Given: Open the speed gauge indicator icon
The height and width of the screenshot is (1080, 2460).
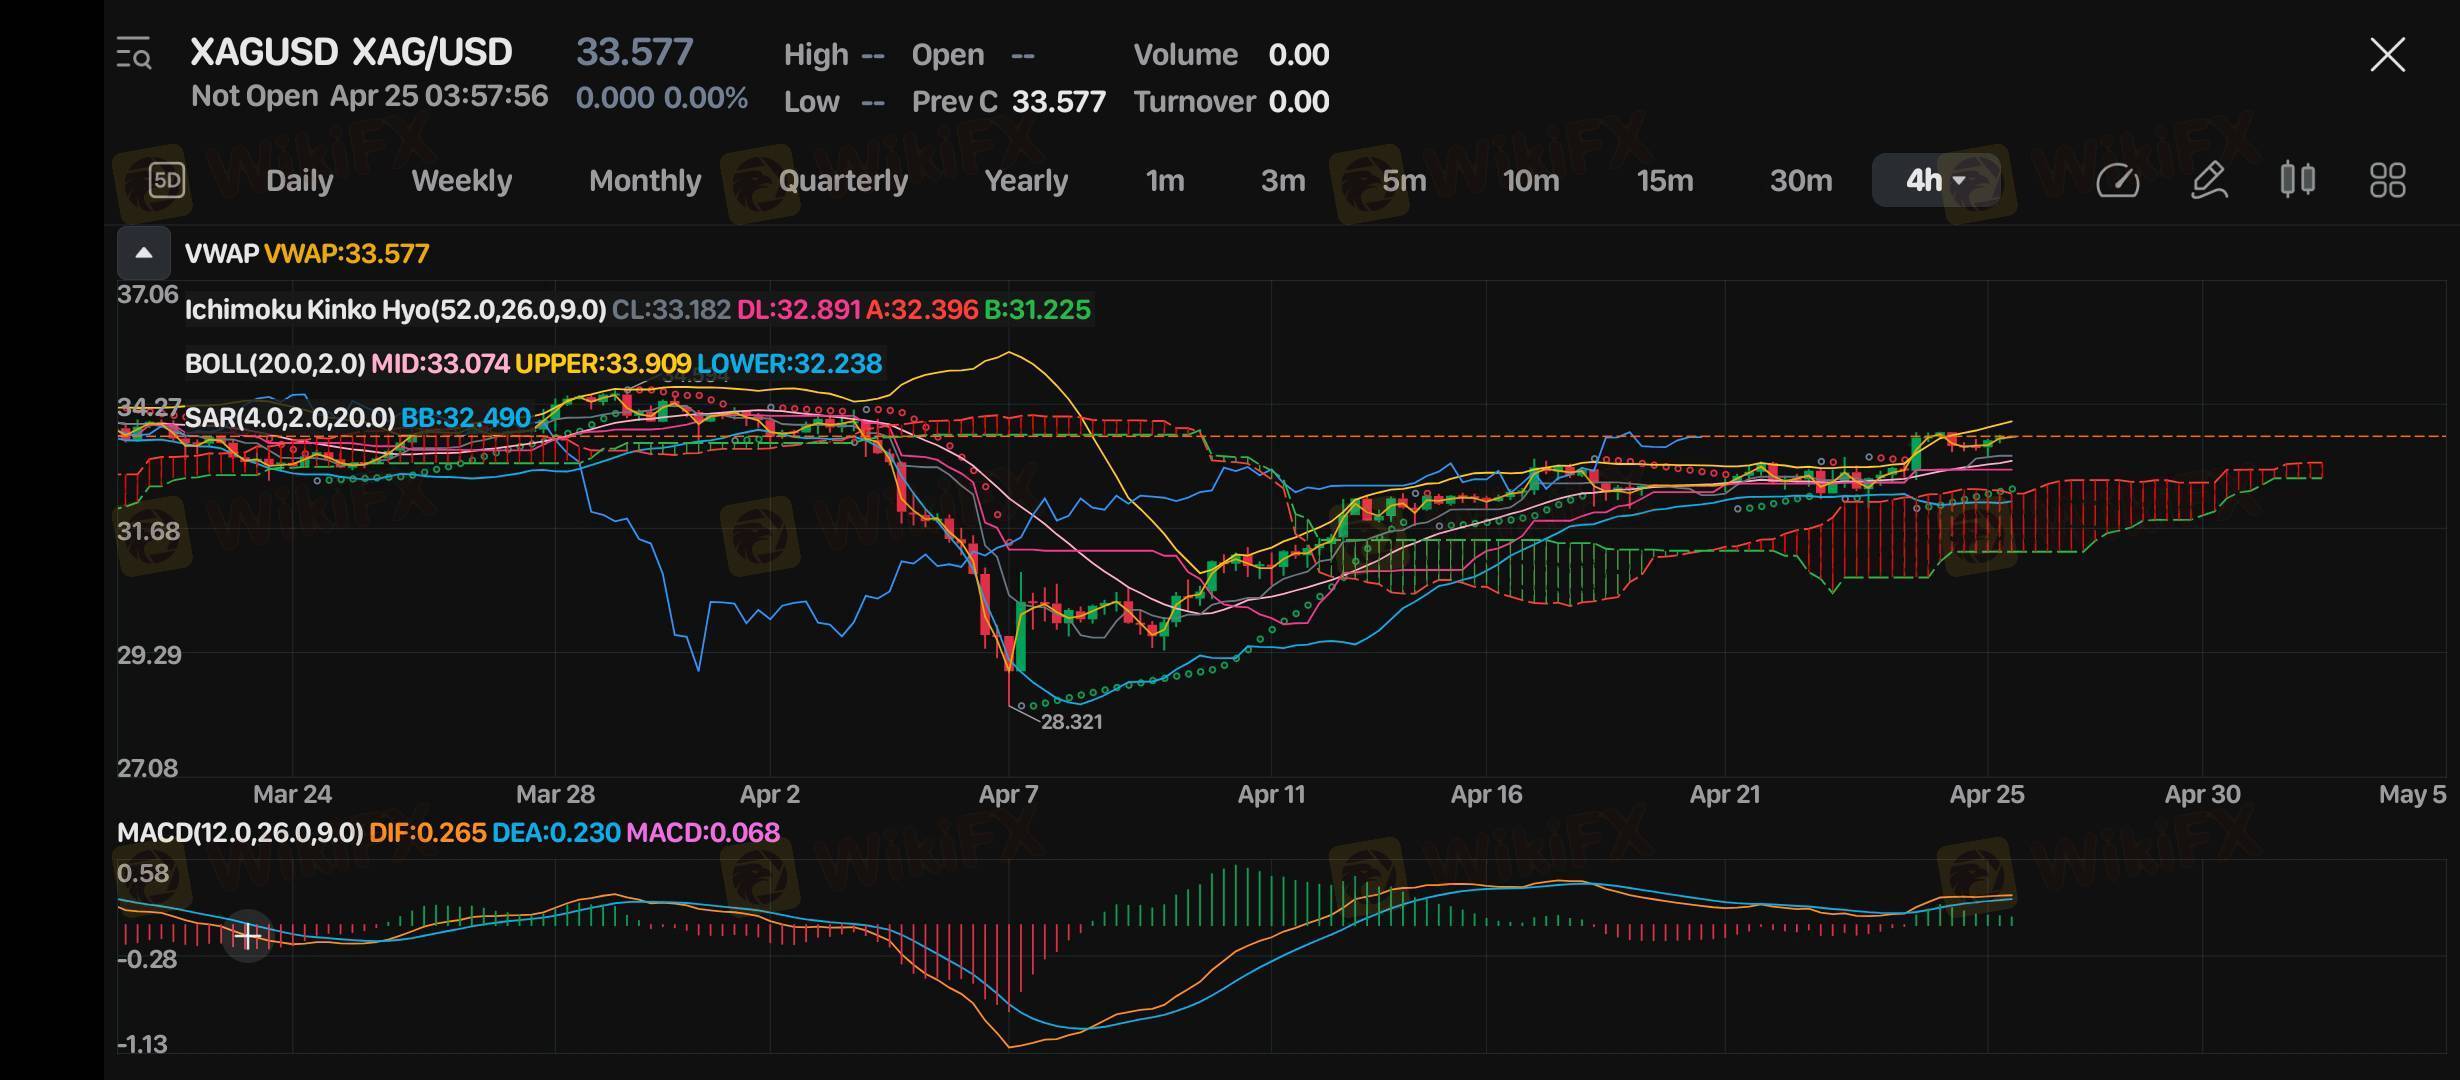Looking at the screenshot, I should (x=2117, y=181).
